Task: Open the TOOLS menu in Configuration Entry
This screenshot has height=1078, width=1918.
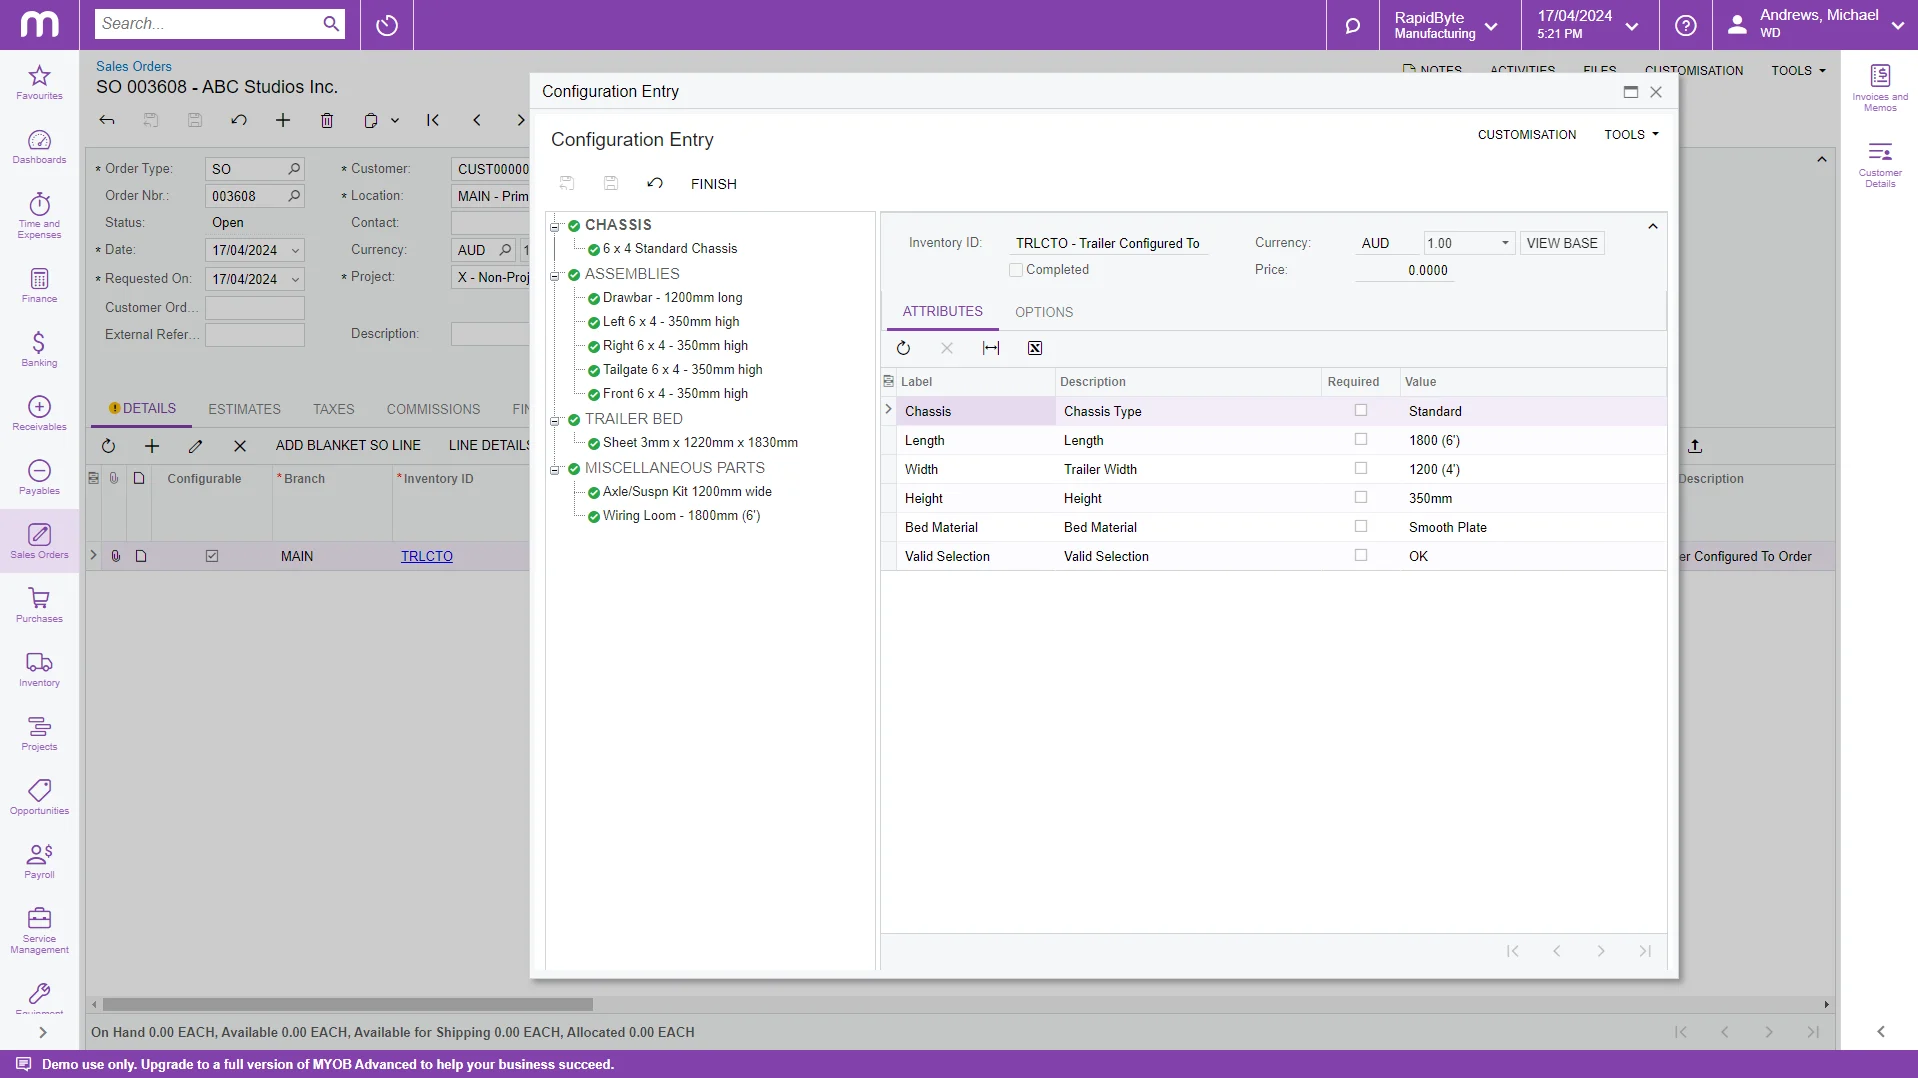Action: (1630, 134)
